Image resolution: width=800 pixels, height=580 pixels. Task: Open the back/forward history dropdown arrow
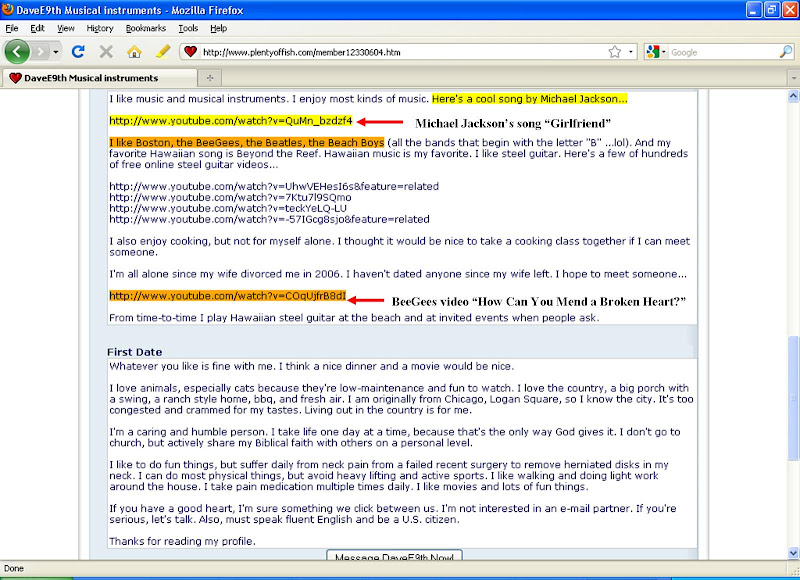56,52
